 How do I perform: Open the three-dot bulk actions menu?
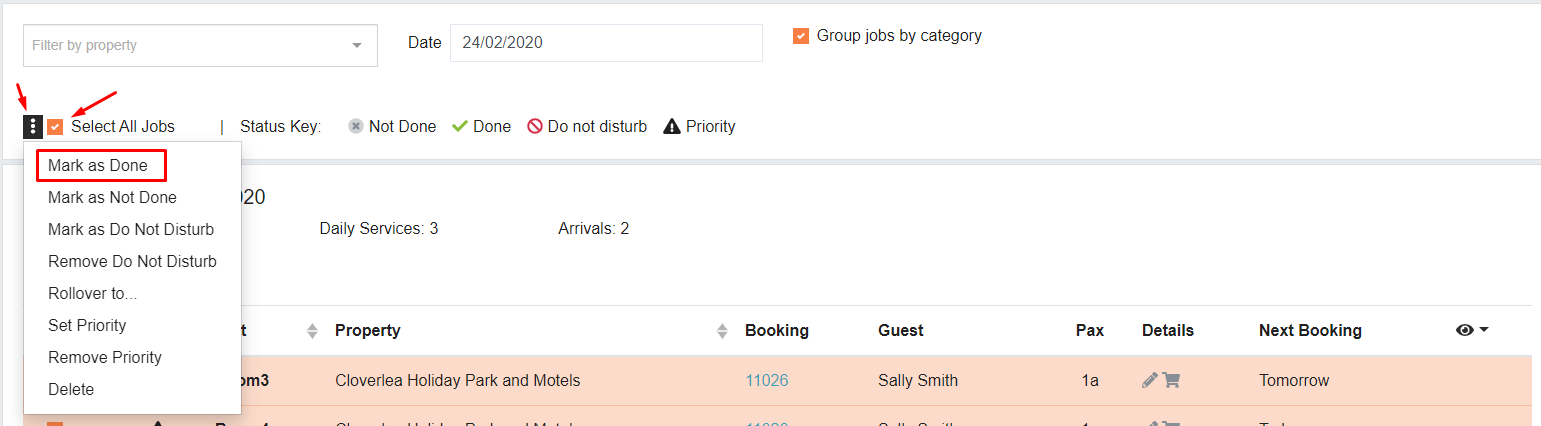click(x=33, y=127)
